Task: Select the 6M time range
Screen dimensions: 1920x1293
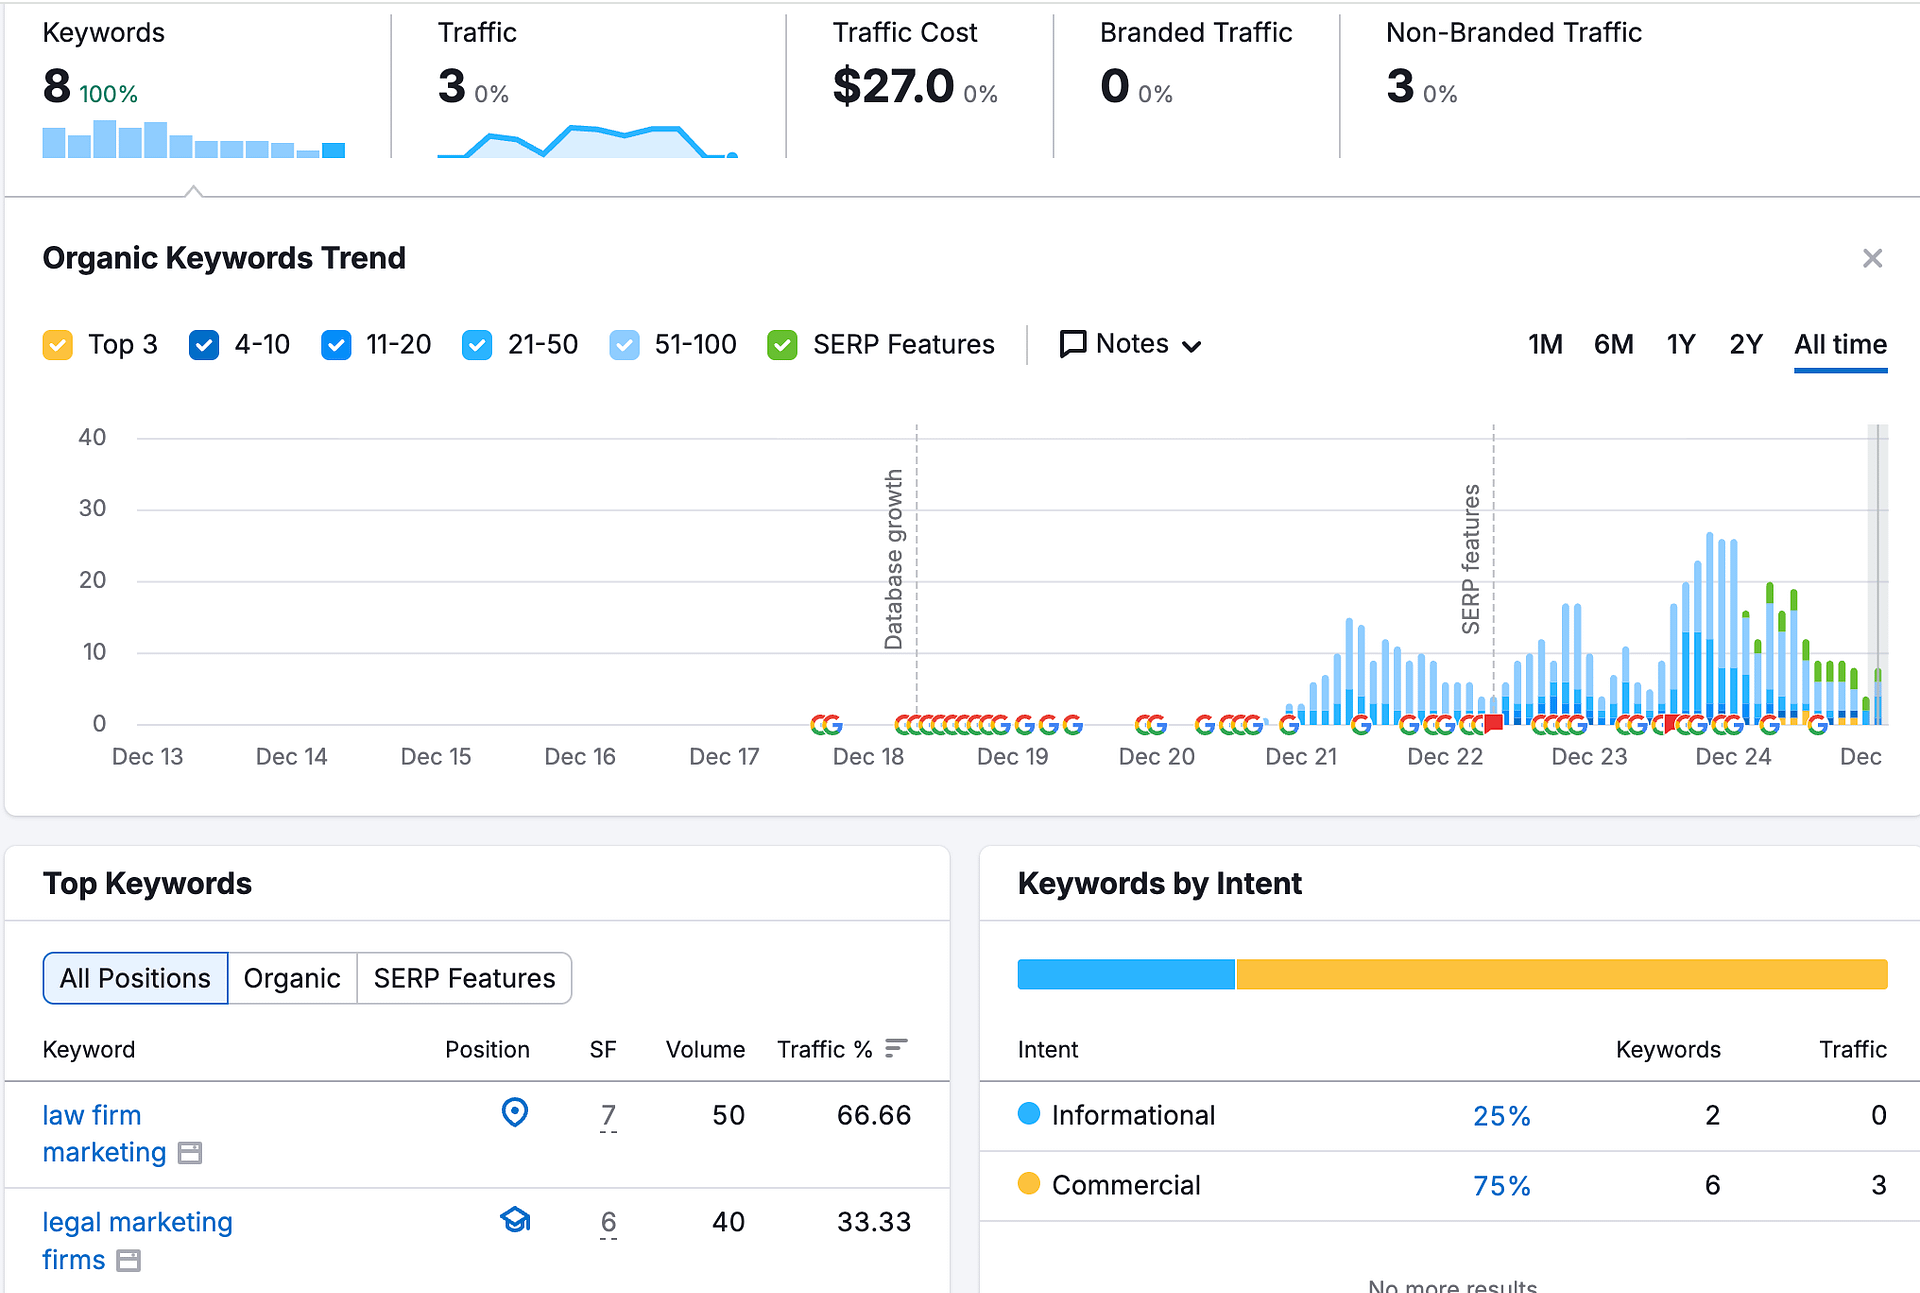Action: [1613, 344]
